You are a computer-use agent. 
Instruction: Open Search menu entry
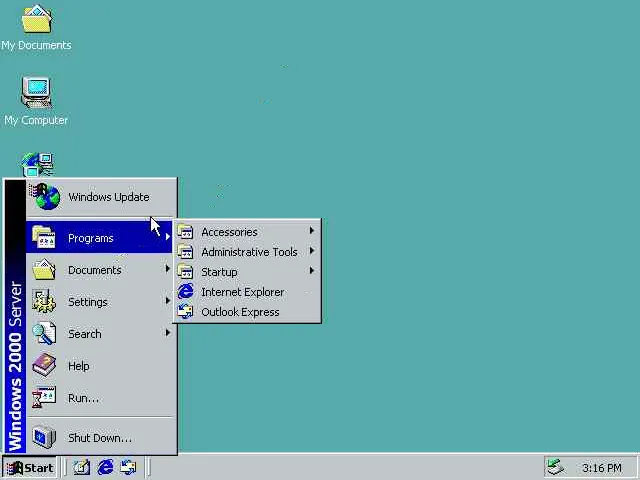pyautogui.click(x=101, y=333)
